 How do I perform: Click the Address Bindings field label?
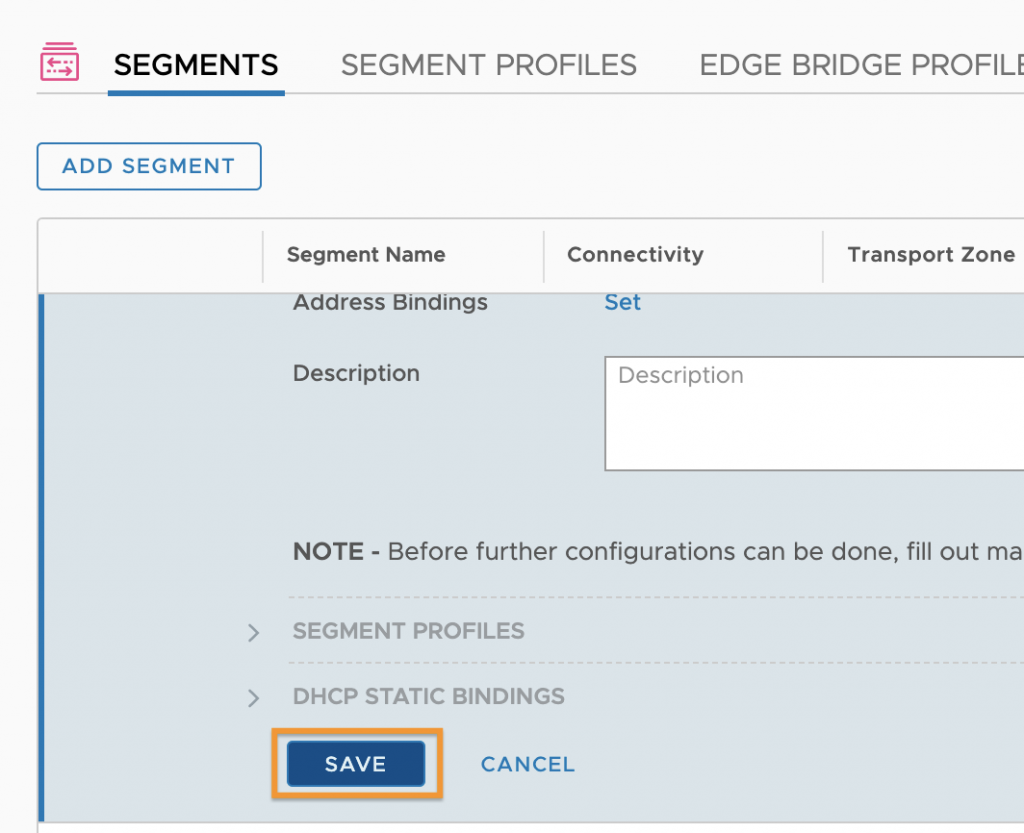391,302
